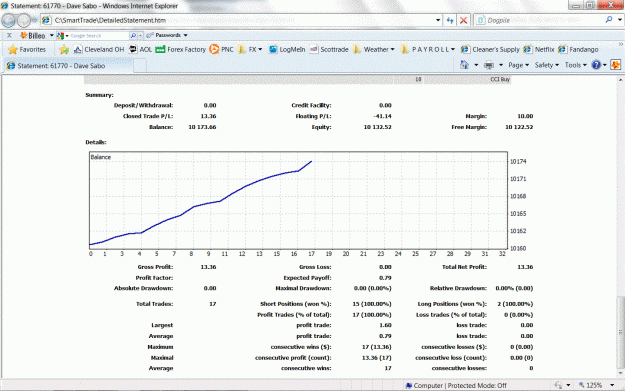Screen dimensions: 625x391
Task: Click the scrollbar down arrow
Action: 620,373
